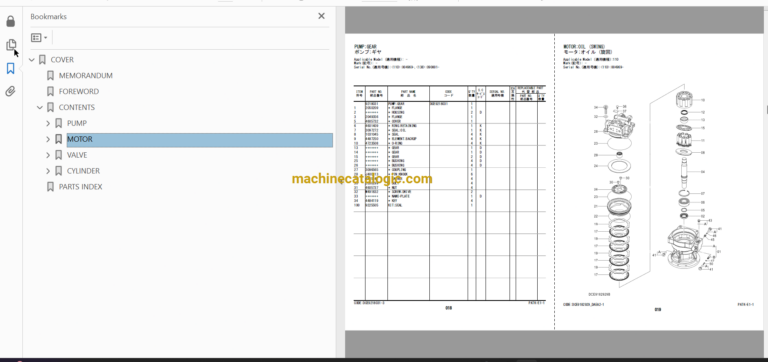Open the CYLINDER bookmark

[83, 171]
